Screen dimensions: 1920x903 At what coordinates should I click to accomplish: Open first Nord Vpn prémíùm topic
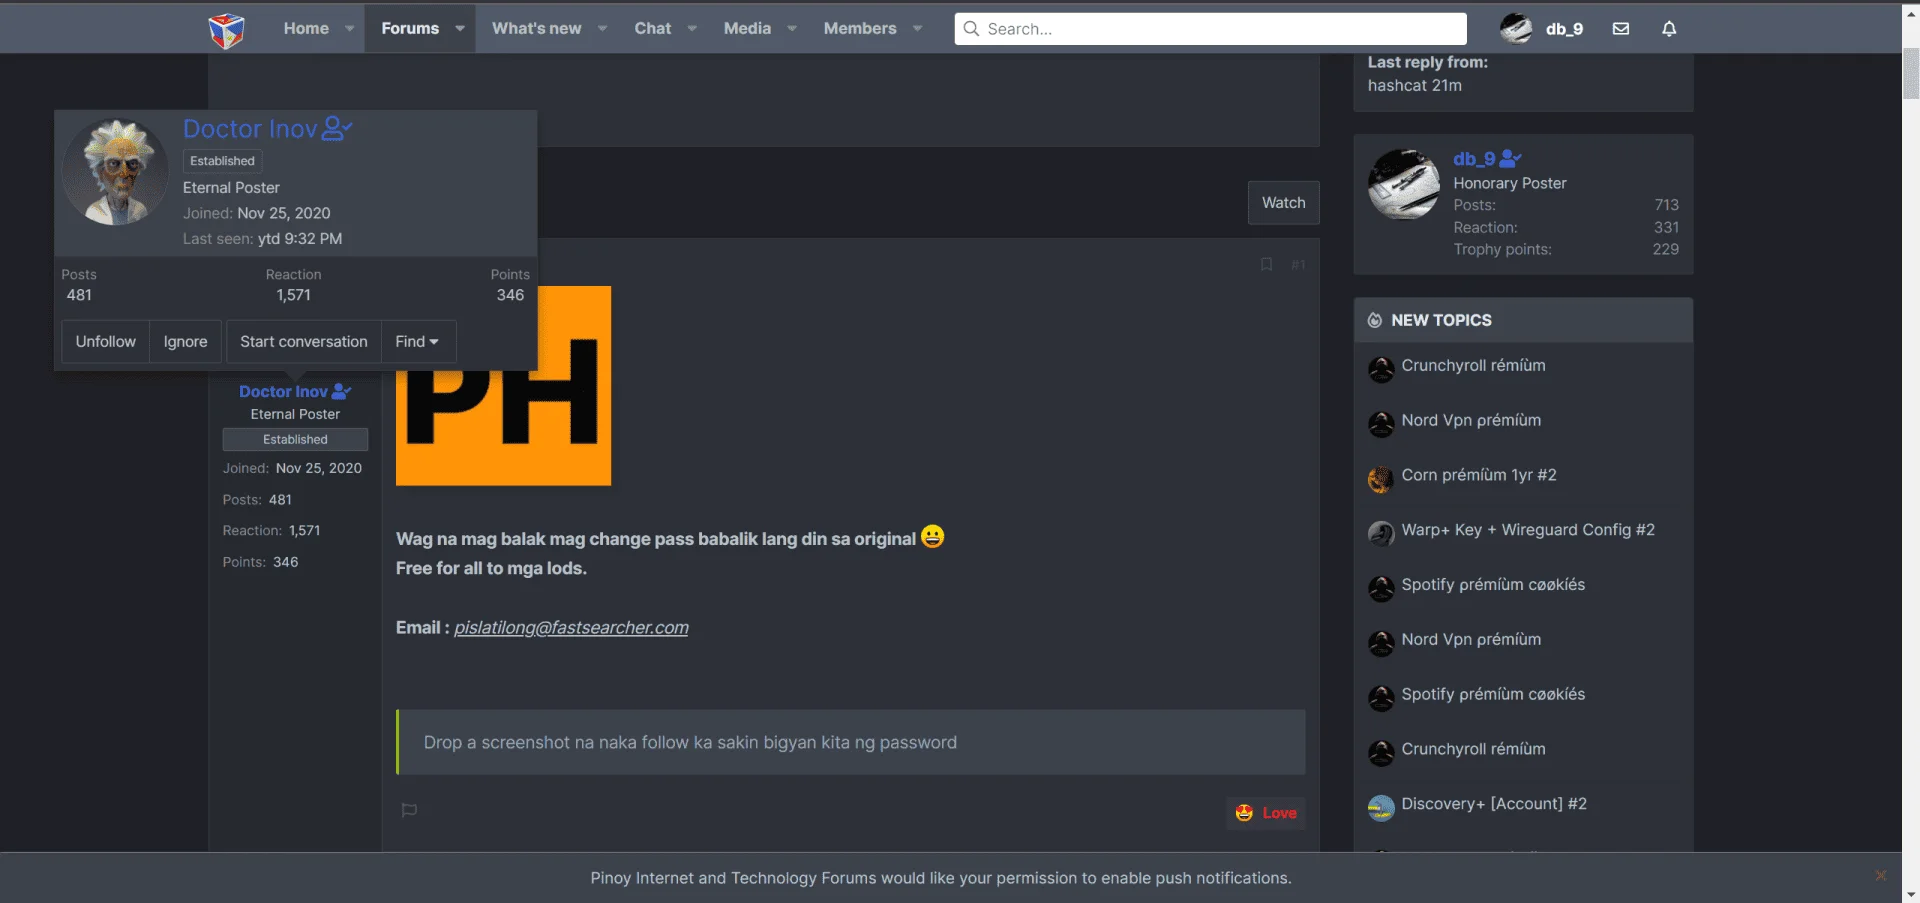[1471, 421]
